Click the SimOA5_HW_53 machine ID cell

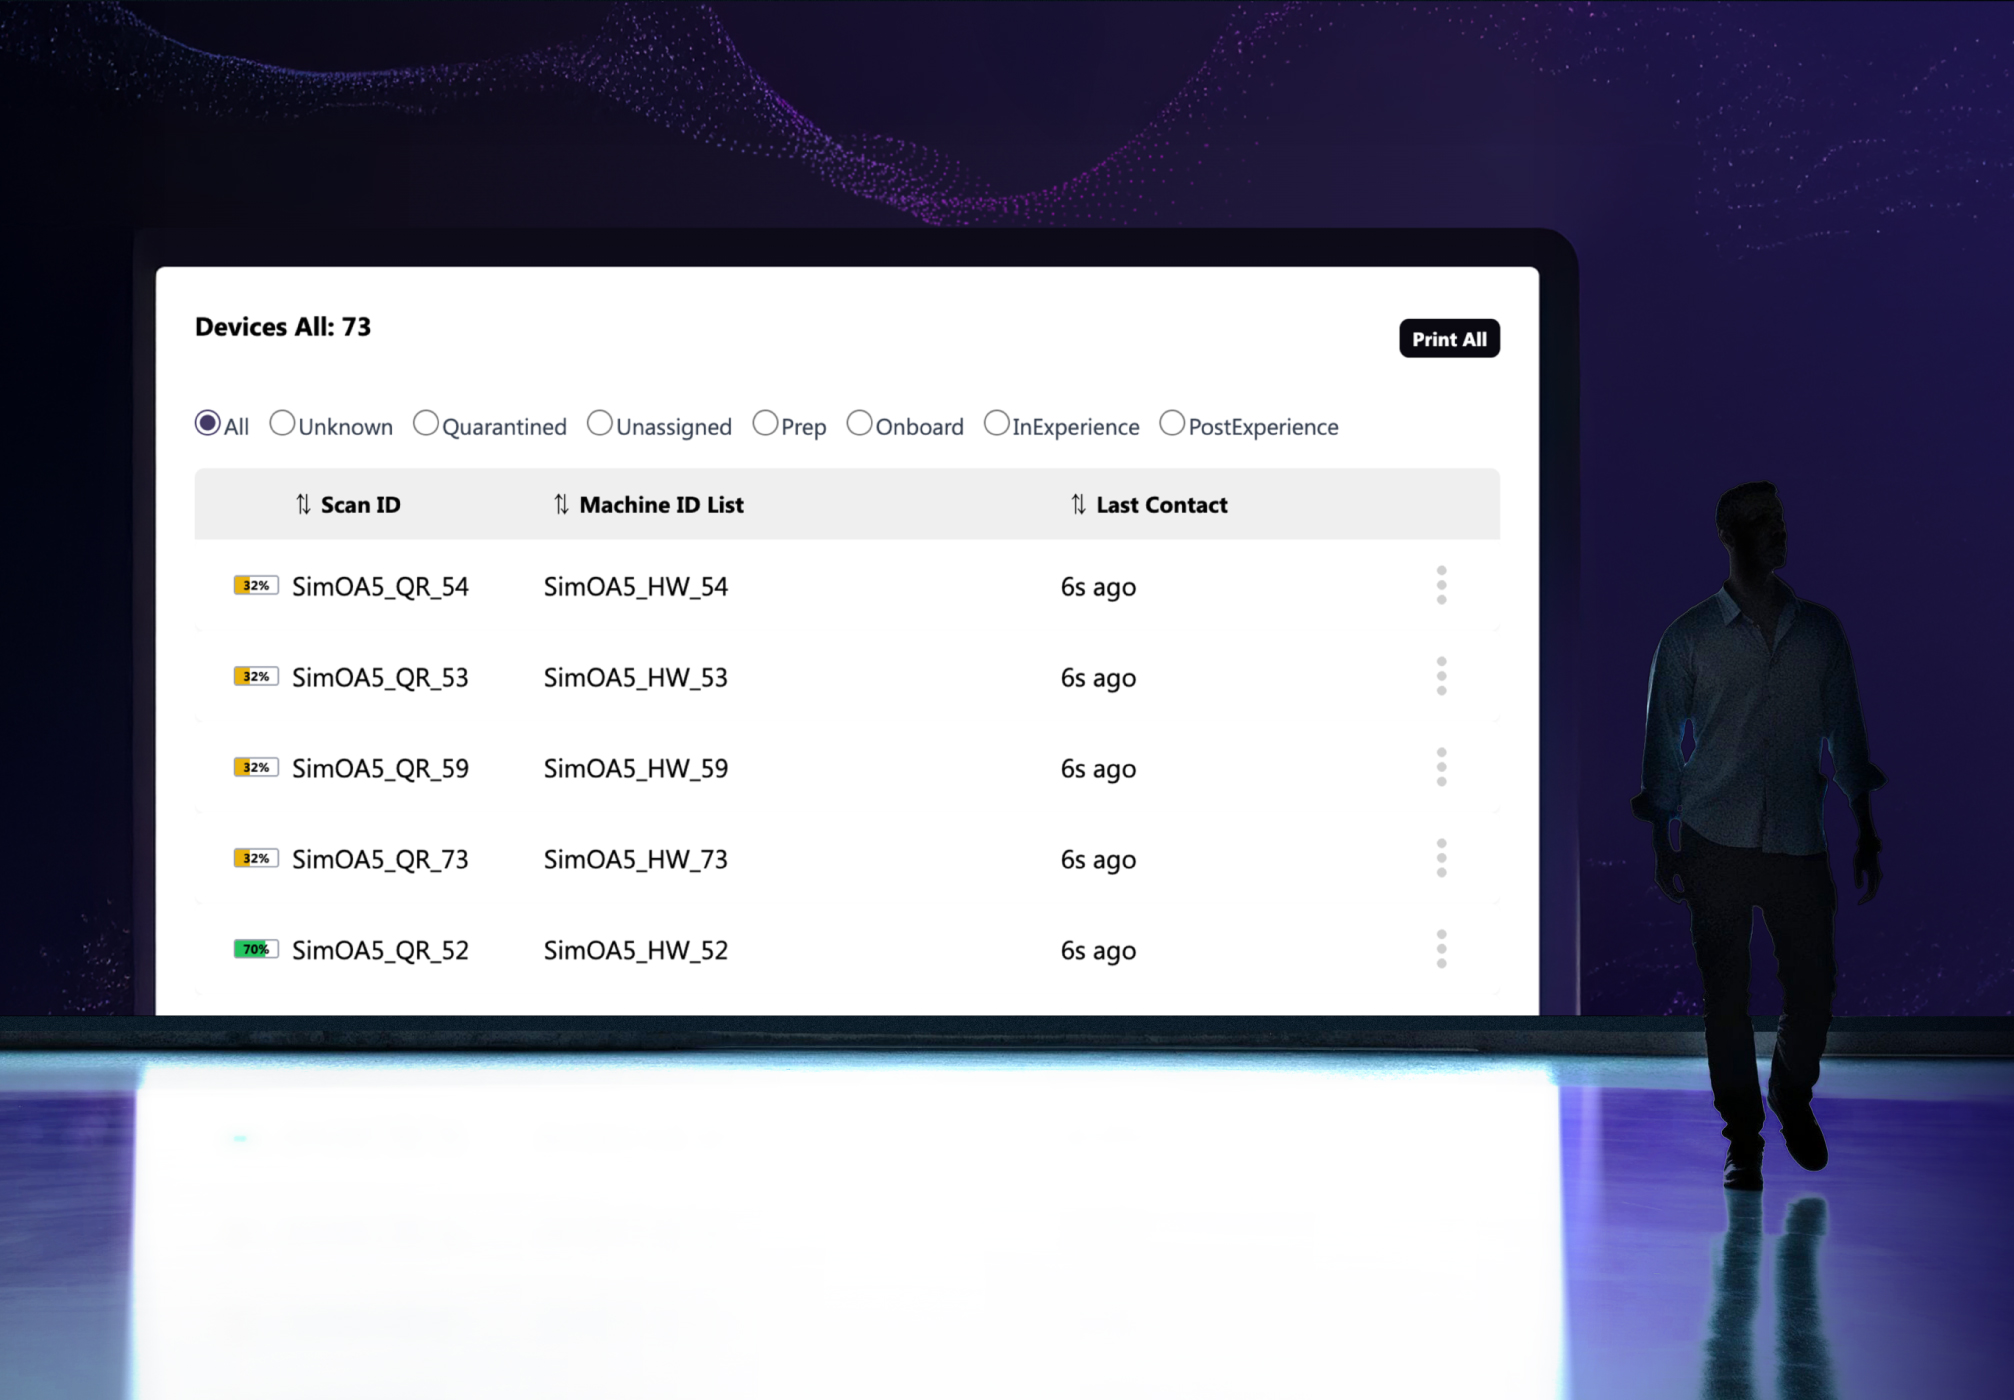click(635, 678)
